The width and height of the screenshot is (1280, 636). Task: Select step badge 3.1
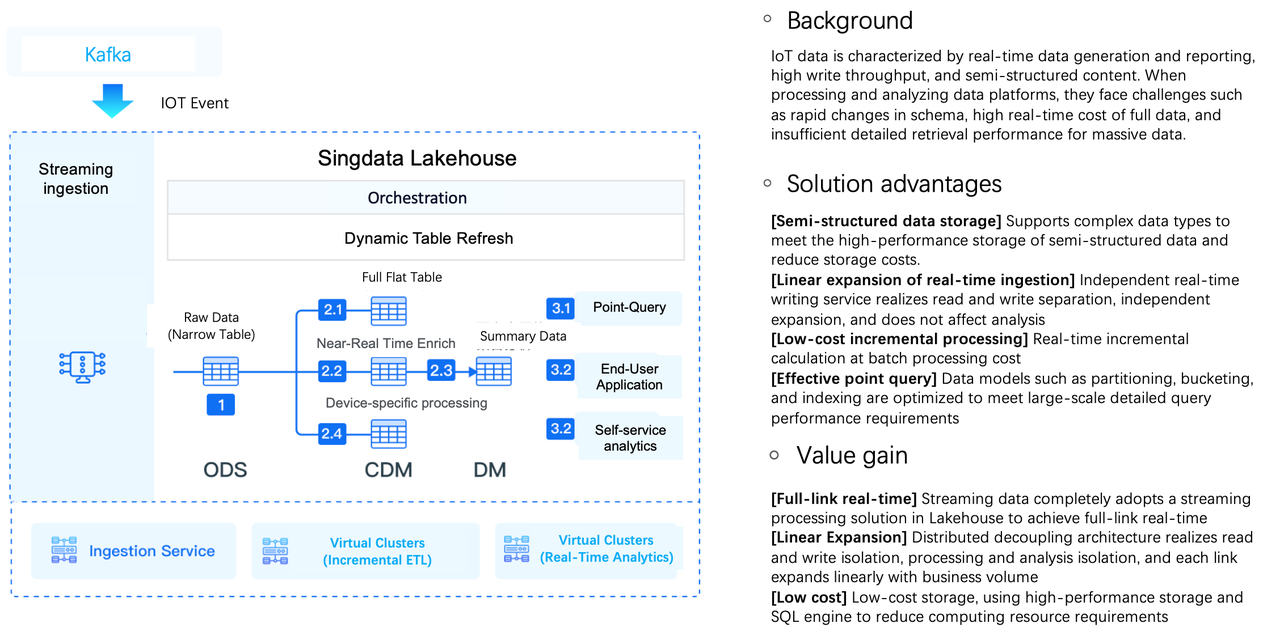tap(560, 308)
